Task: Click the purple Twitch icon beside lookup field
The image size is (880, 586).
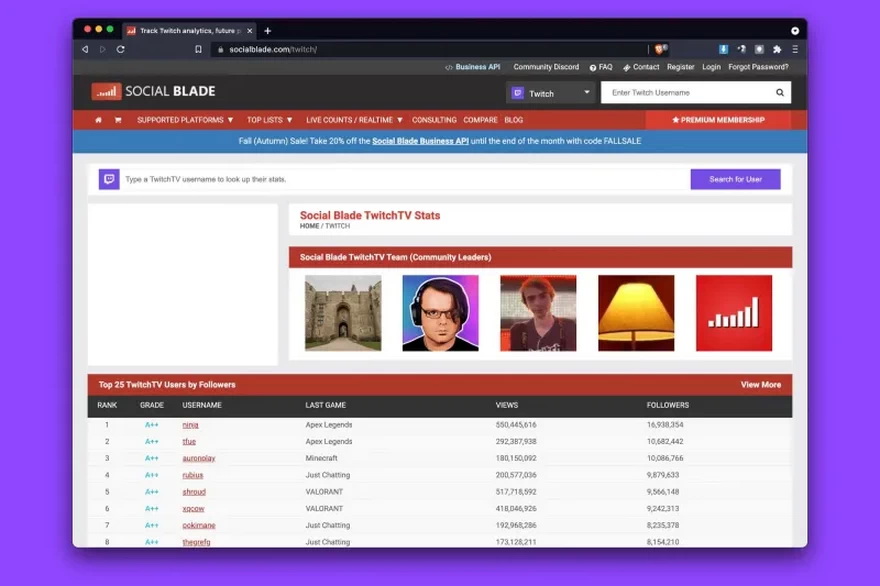Action: tap(109, 179)
